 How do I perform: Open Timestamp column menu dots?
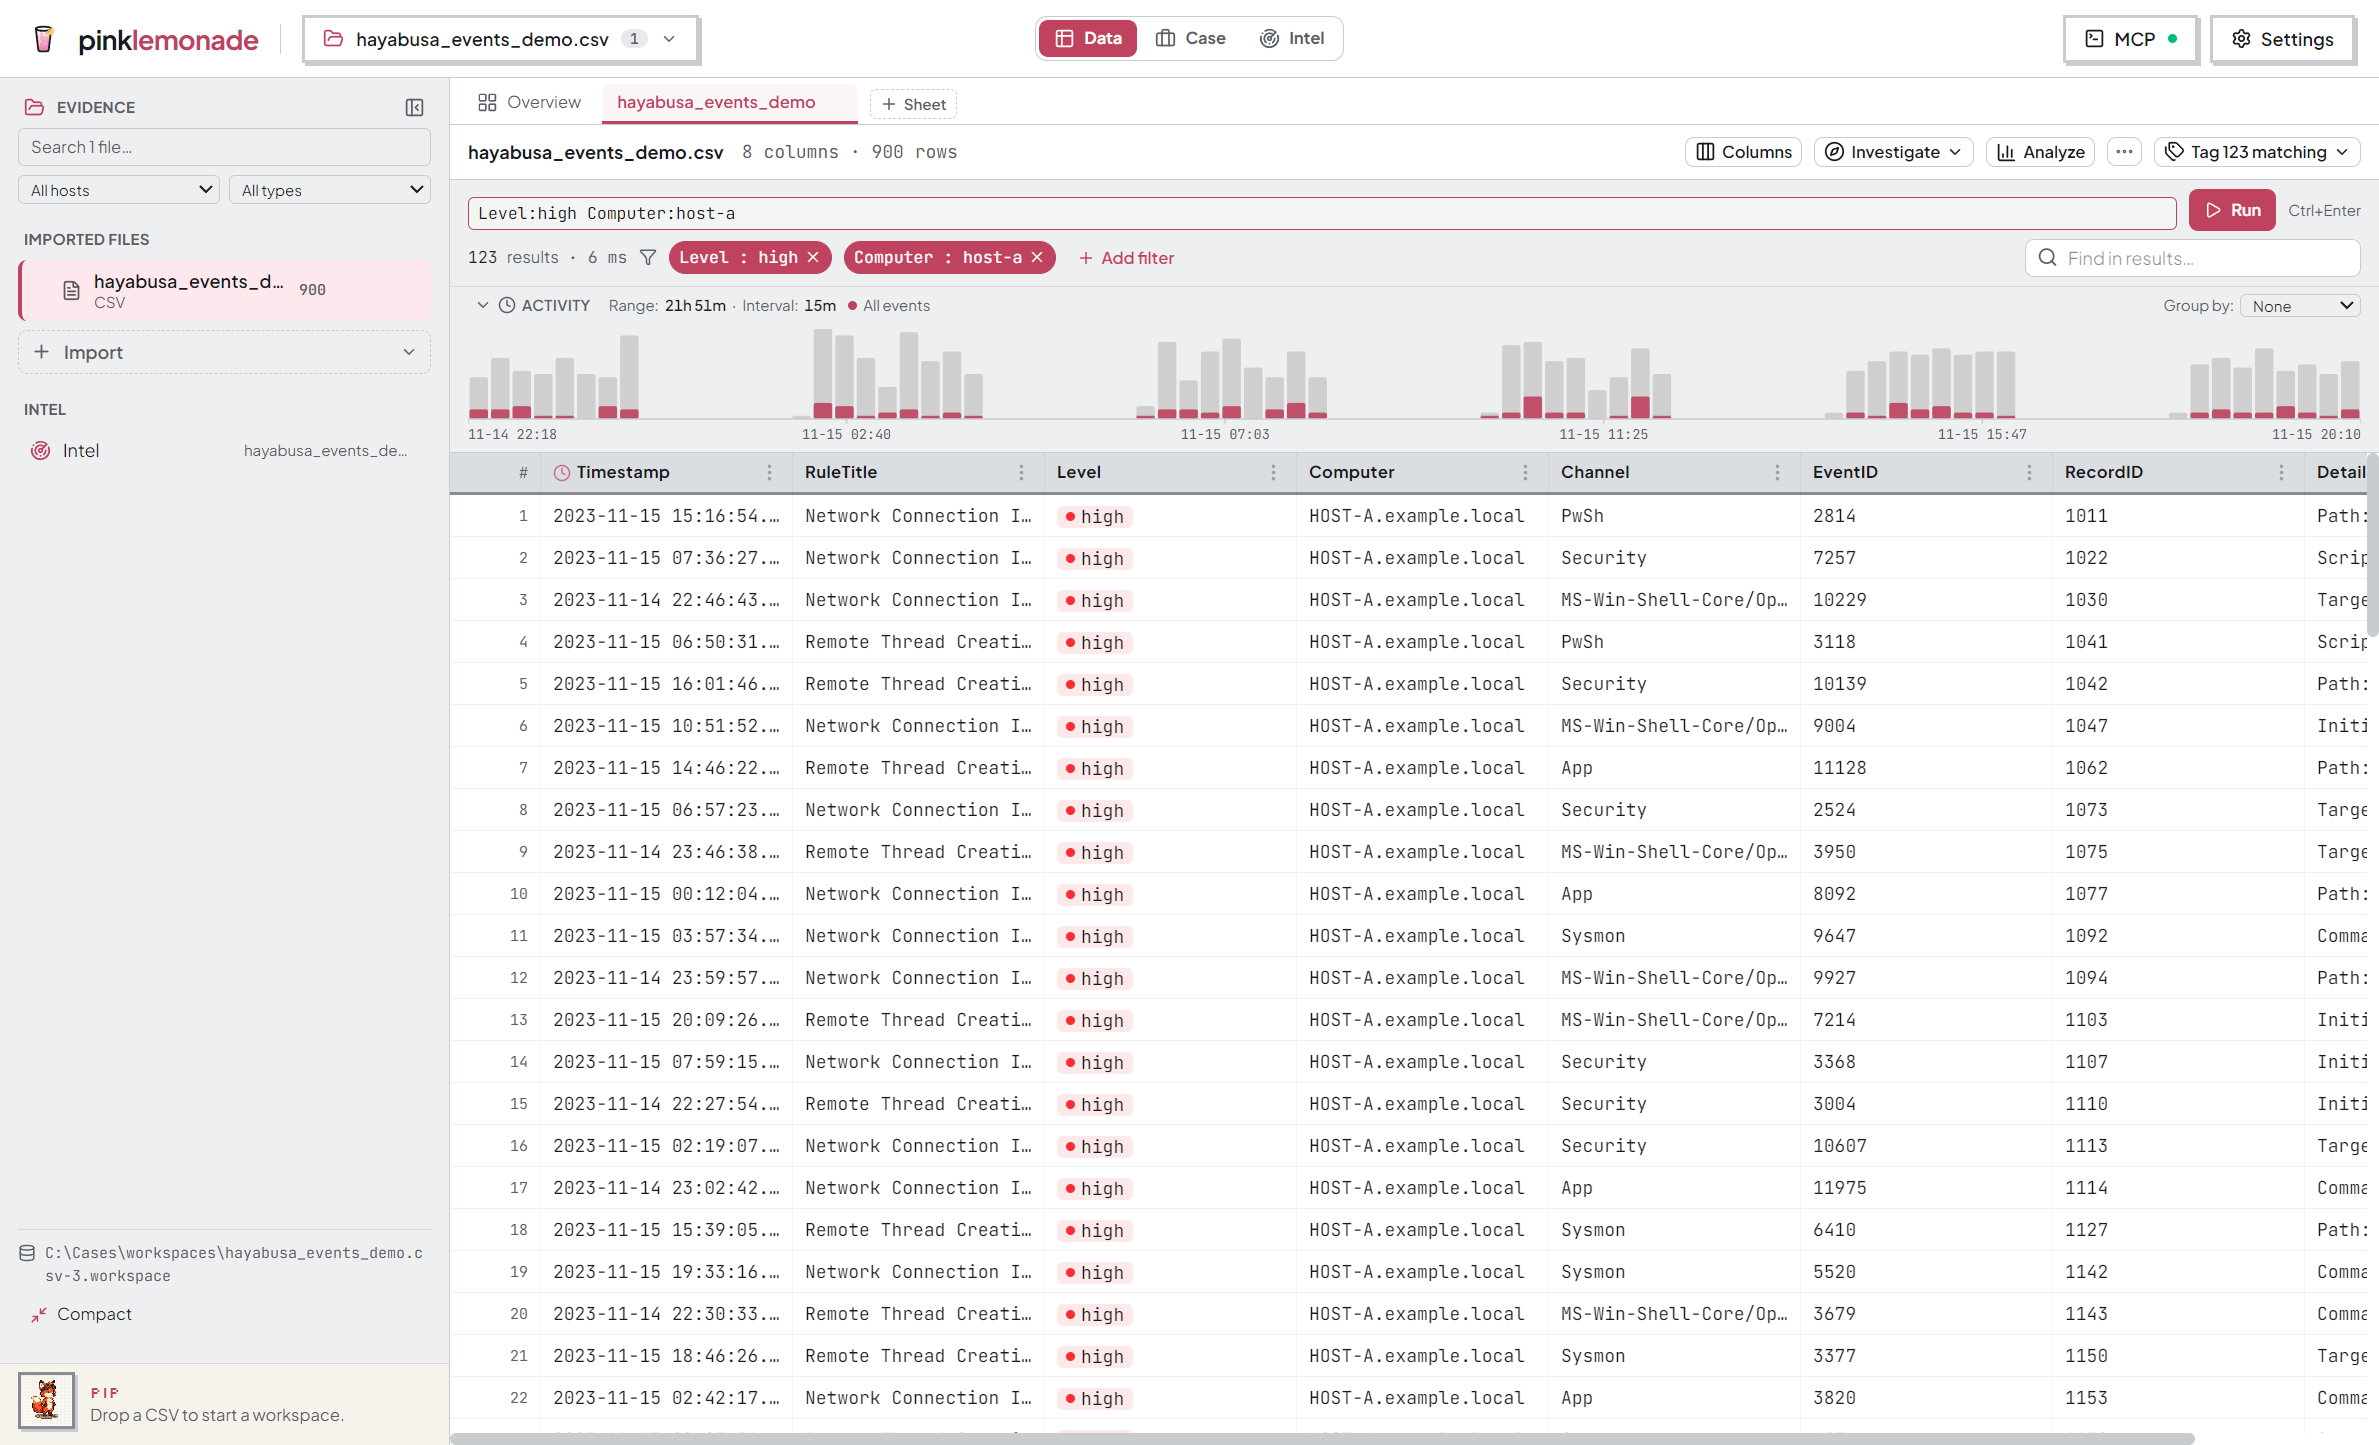[x=769, y=472]
